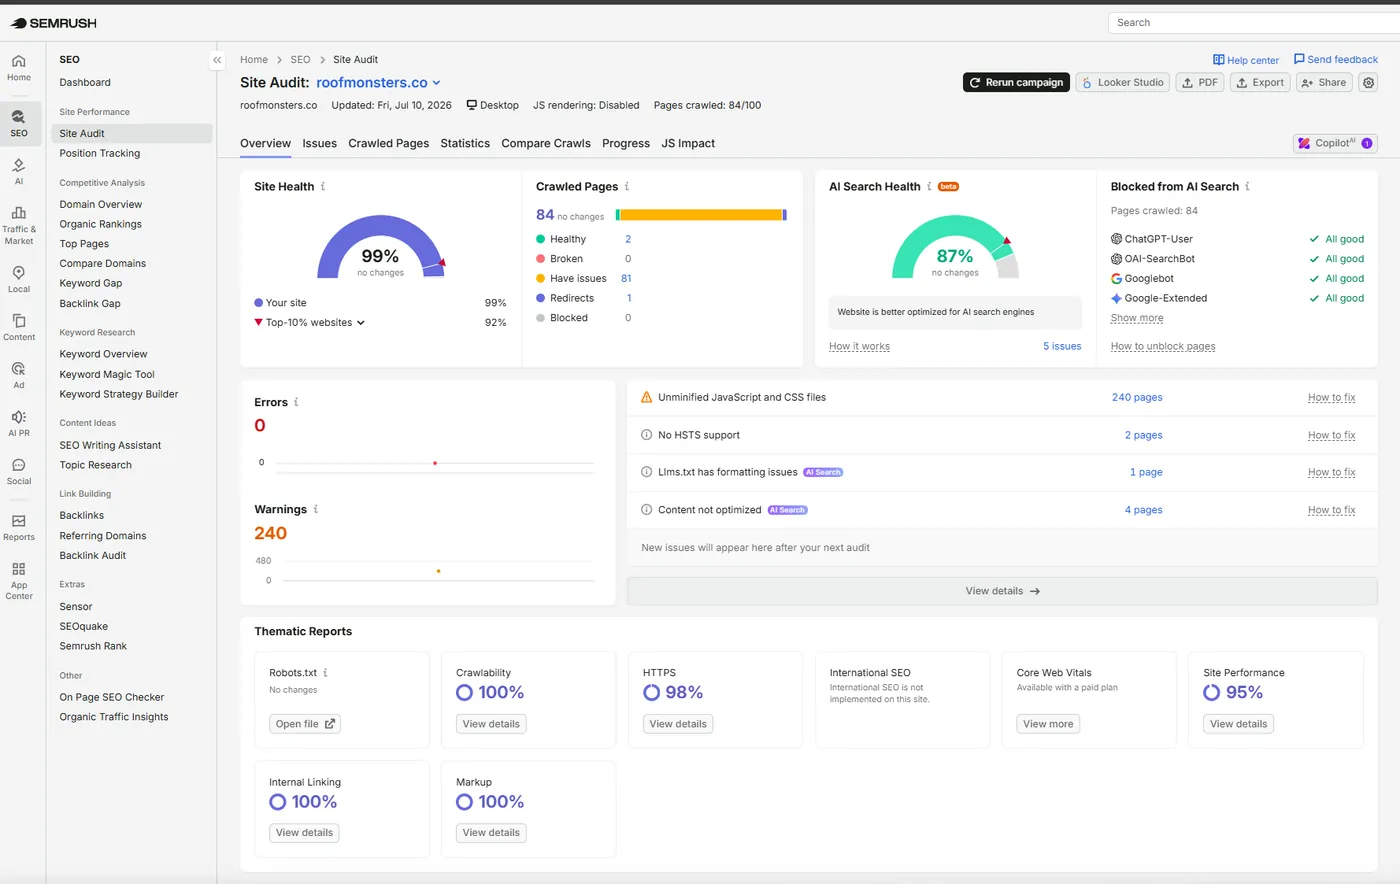
Task: Click the Export button
Action: (1260, 83)
